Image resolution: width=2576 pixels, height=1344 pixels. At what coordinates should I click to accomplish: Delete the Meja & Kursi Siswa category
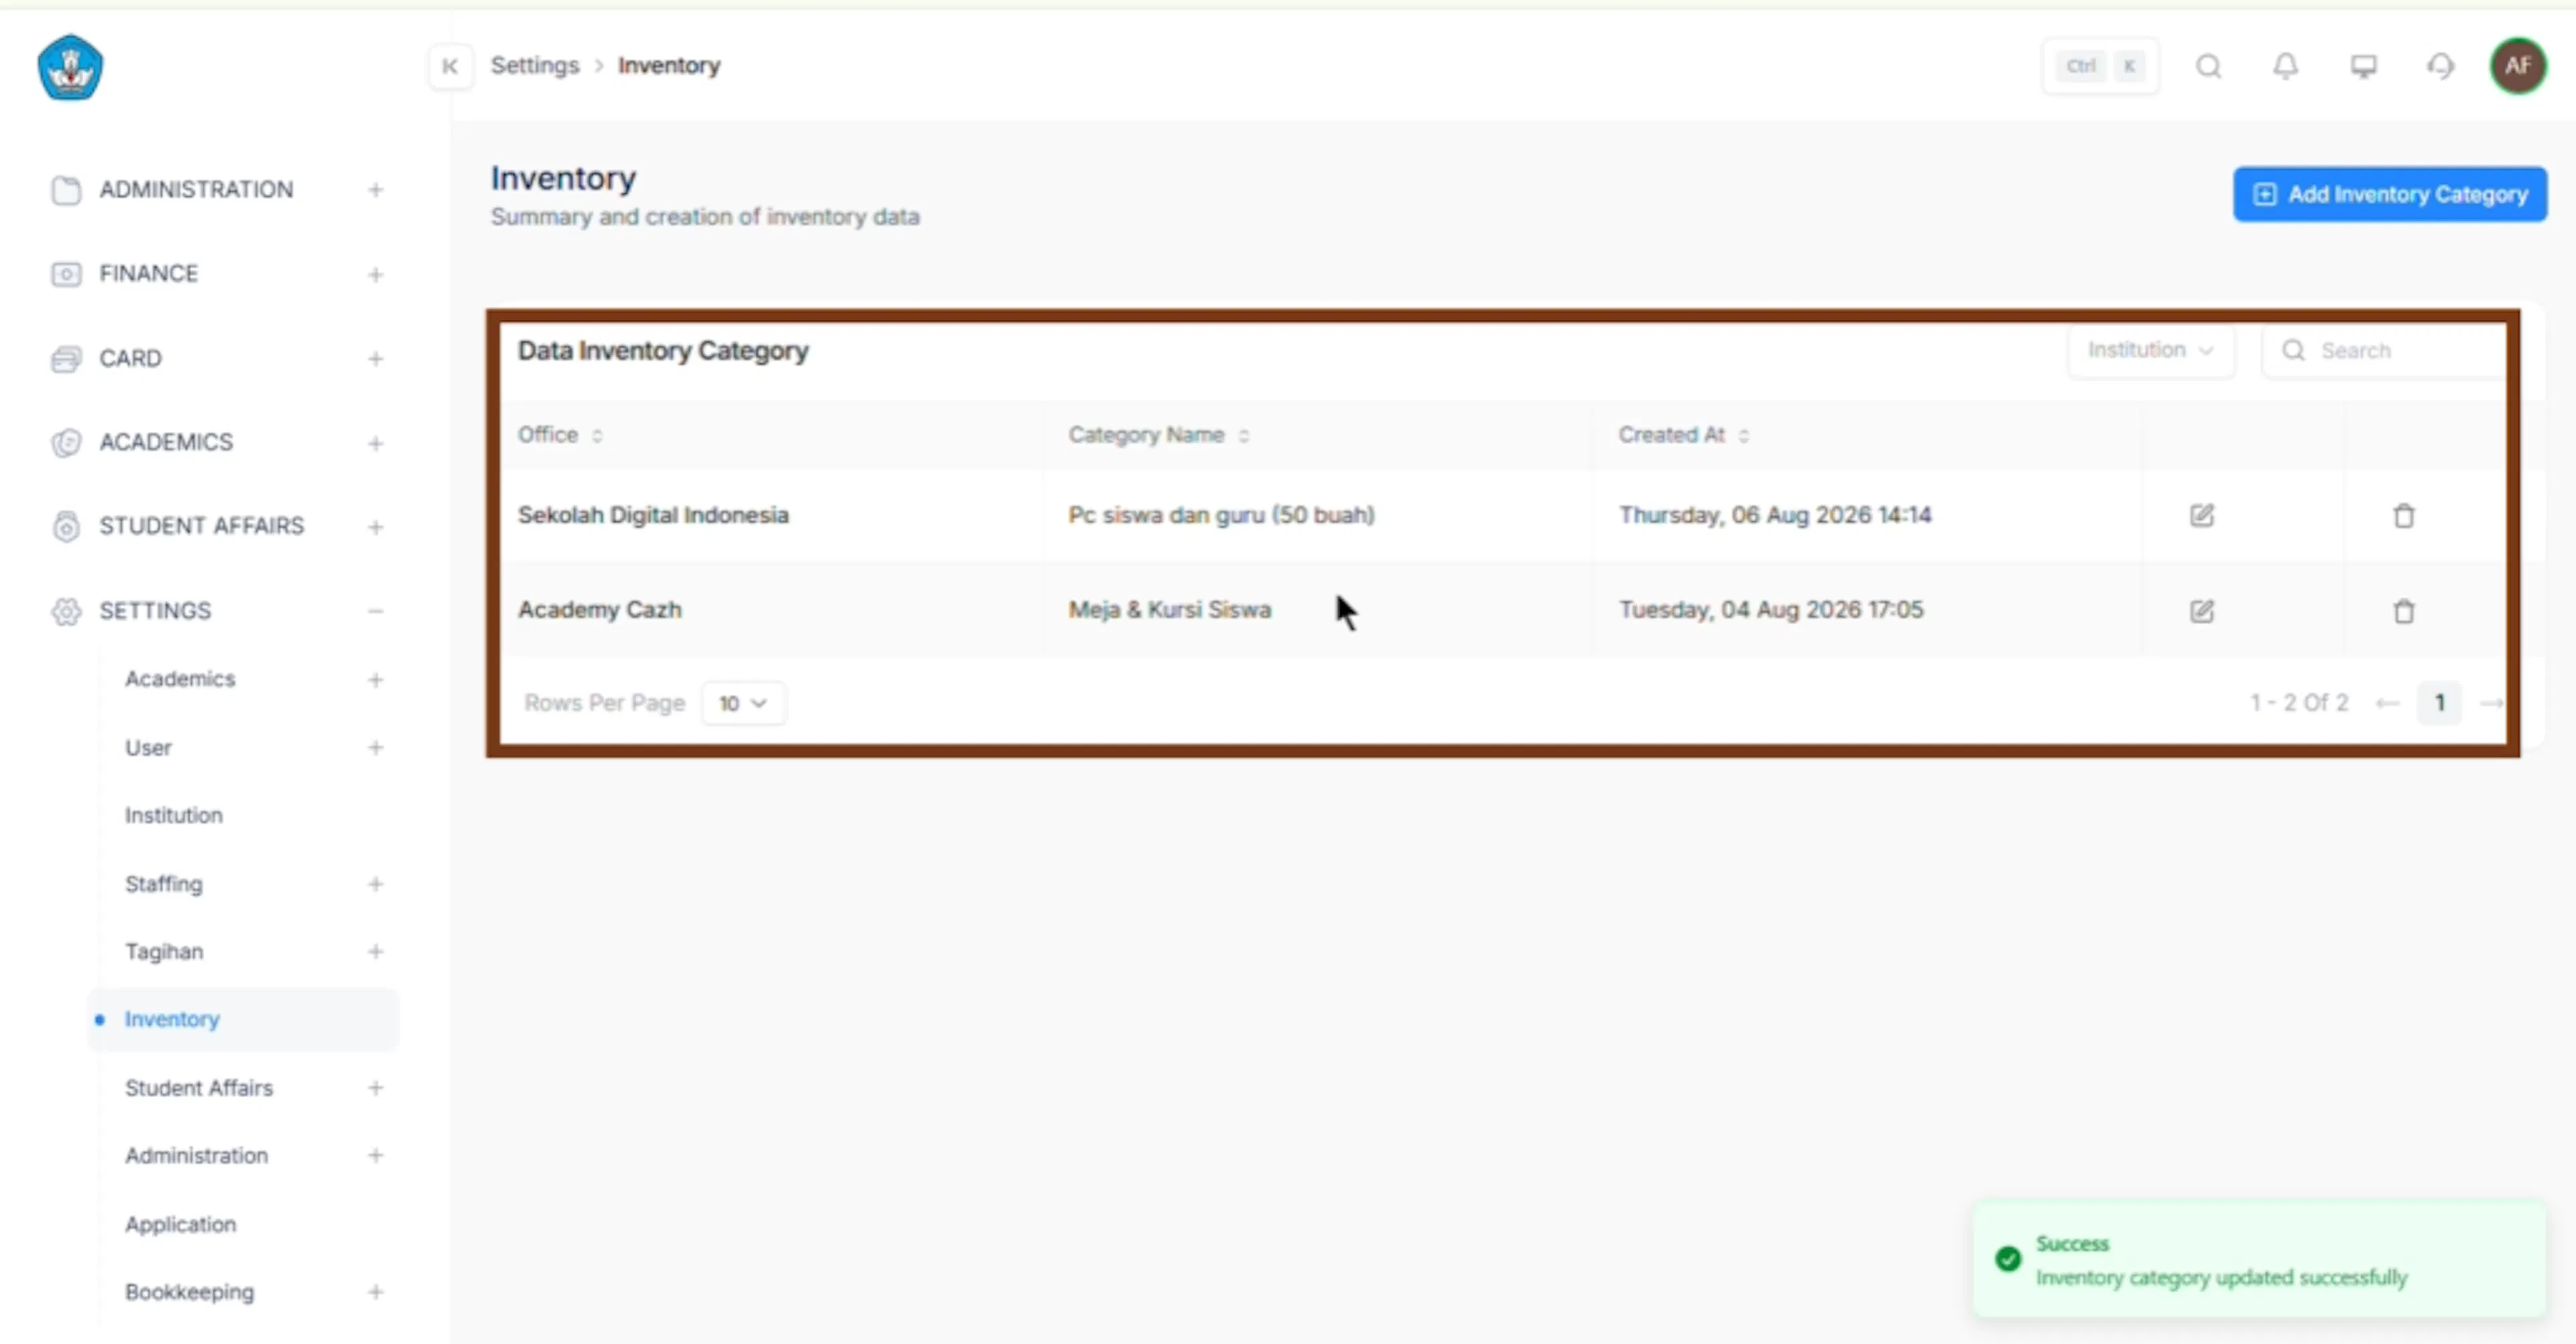(2404, 610)
